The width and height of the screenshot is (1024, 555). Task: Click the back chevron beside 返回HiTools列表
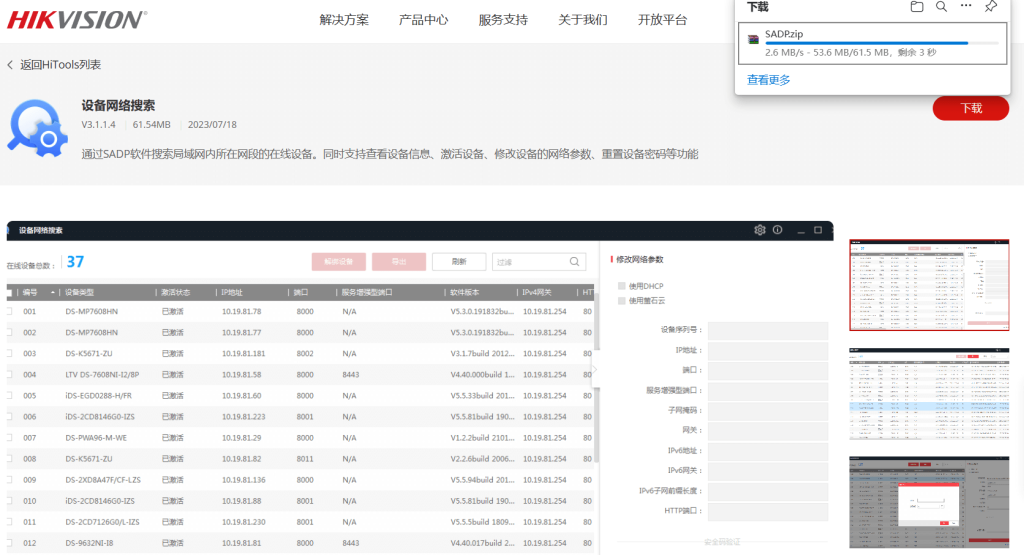[x=10, y=65]
